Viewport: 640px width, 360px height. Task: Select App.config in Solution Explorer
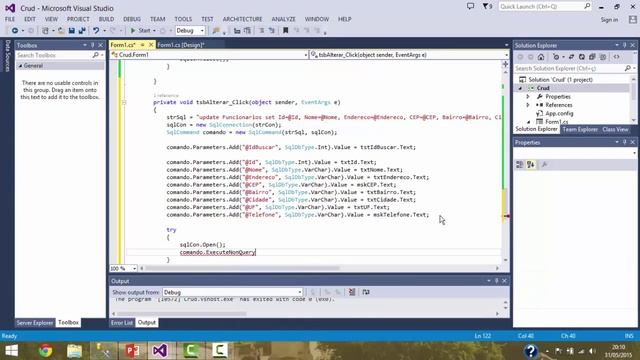point(559,113)
